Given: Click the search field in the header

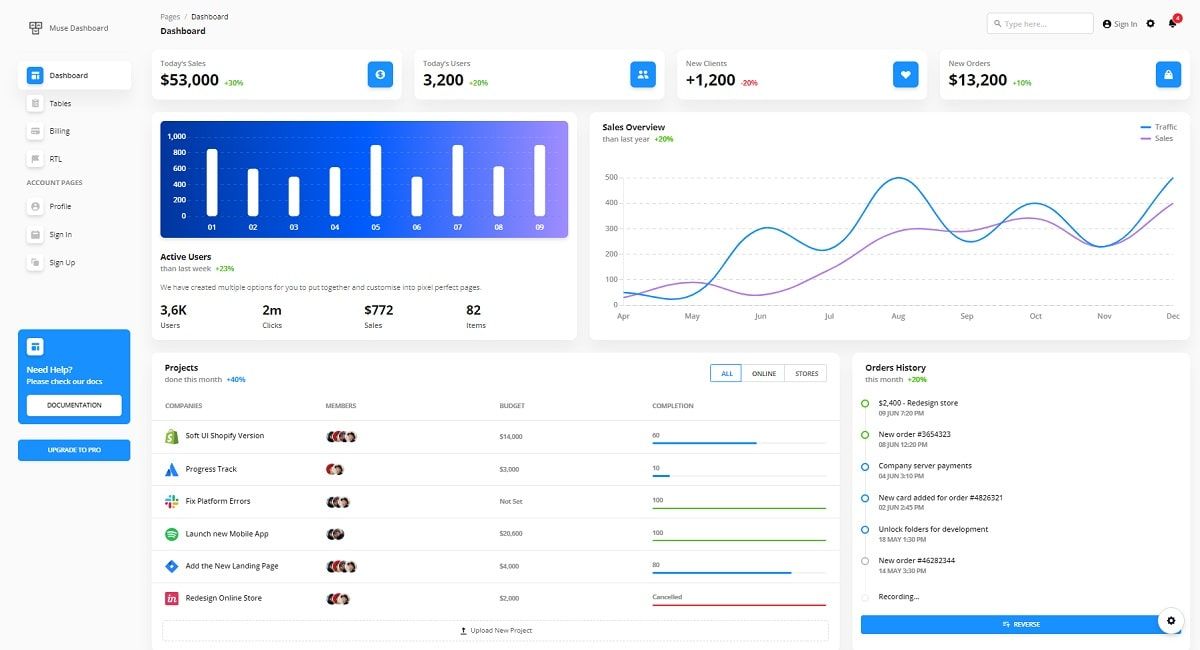Looking at the screenshot, I should coord(1042,23).
